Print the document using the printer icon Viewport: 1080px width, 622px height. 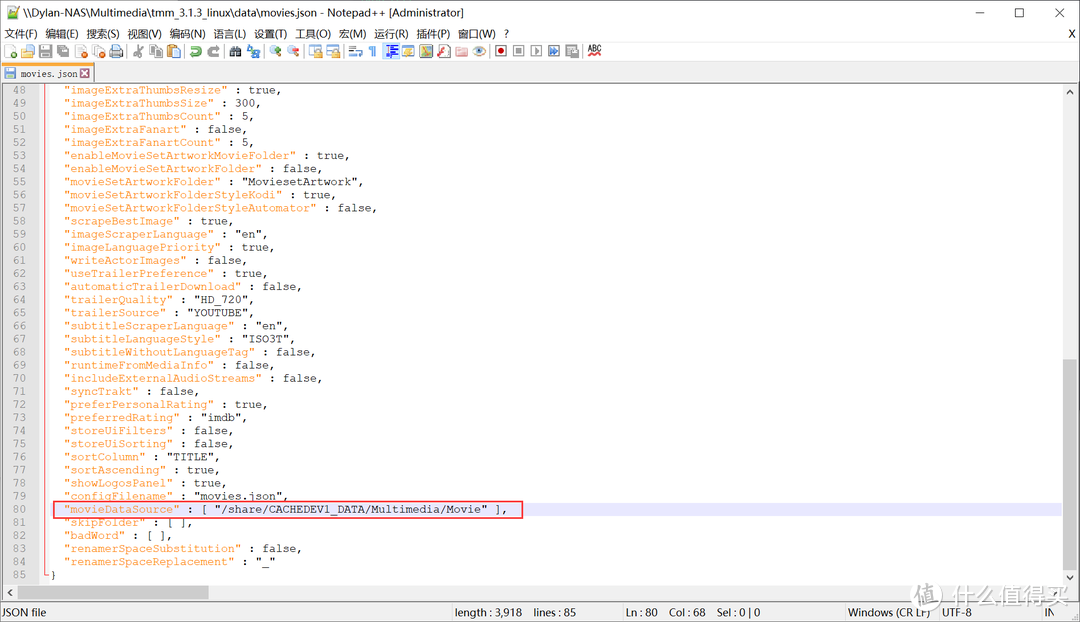coord(116,52)
